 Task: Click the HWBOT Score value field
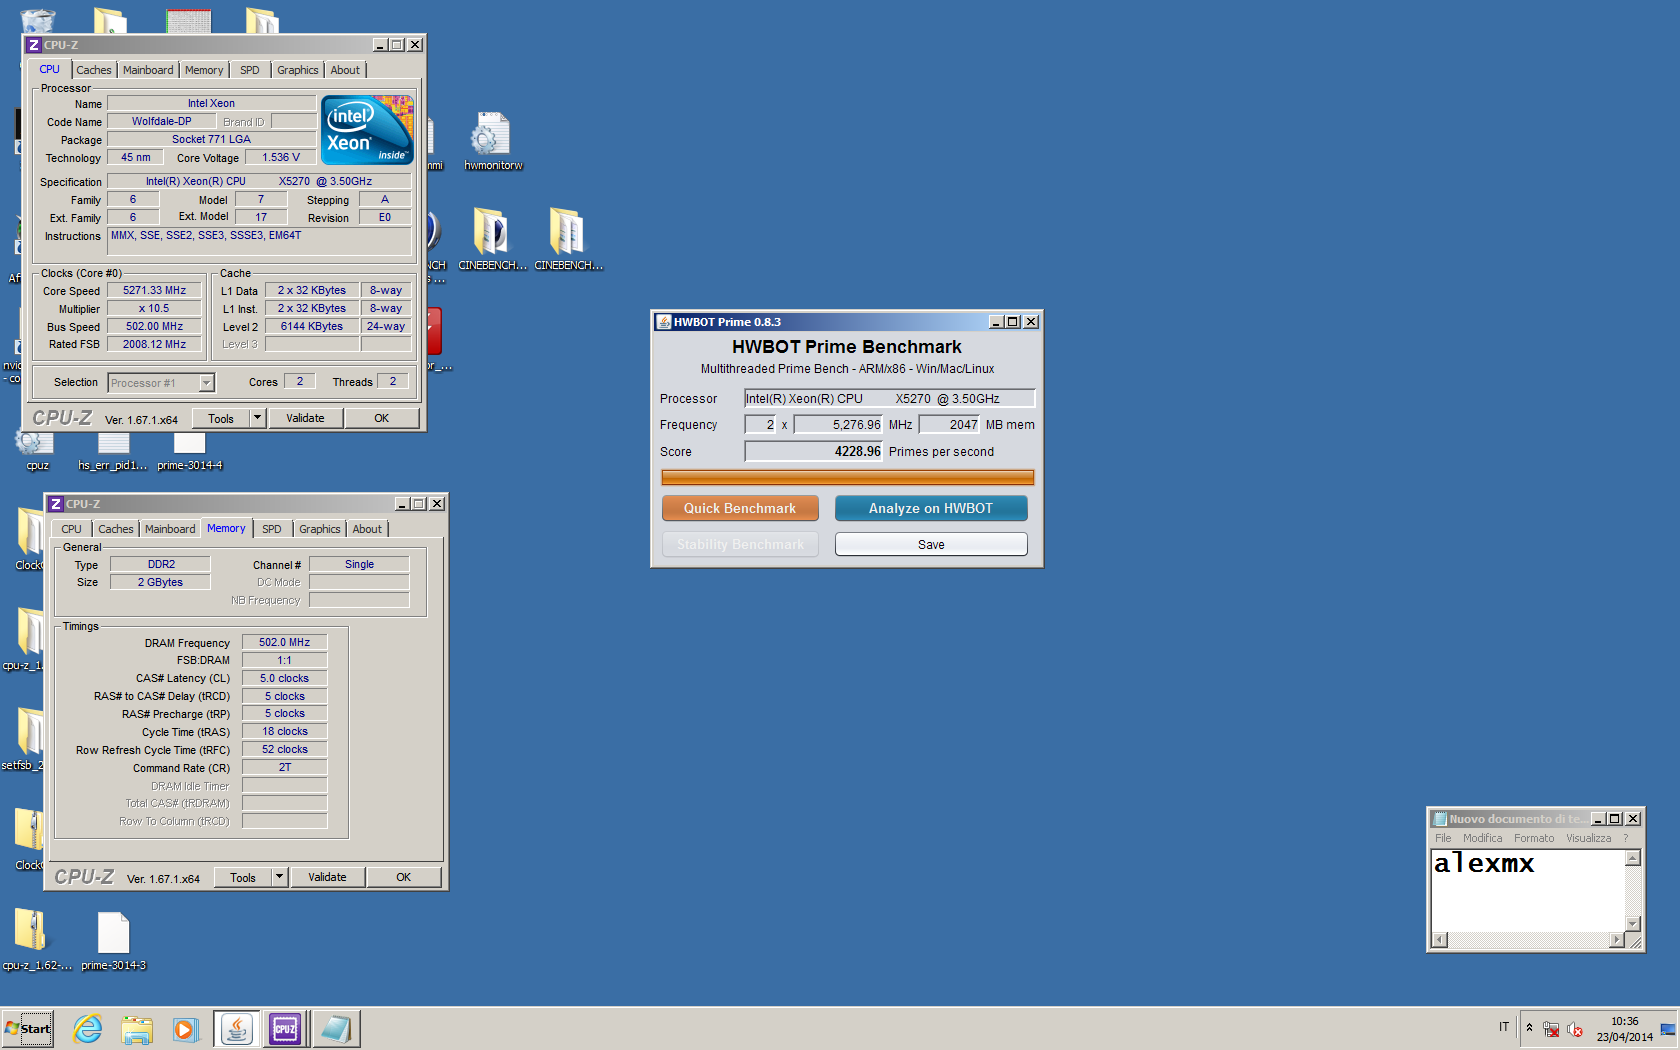click(x=814, y=451)
